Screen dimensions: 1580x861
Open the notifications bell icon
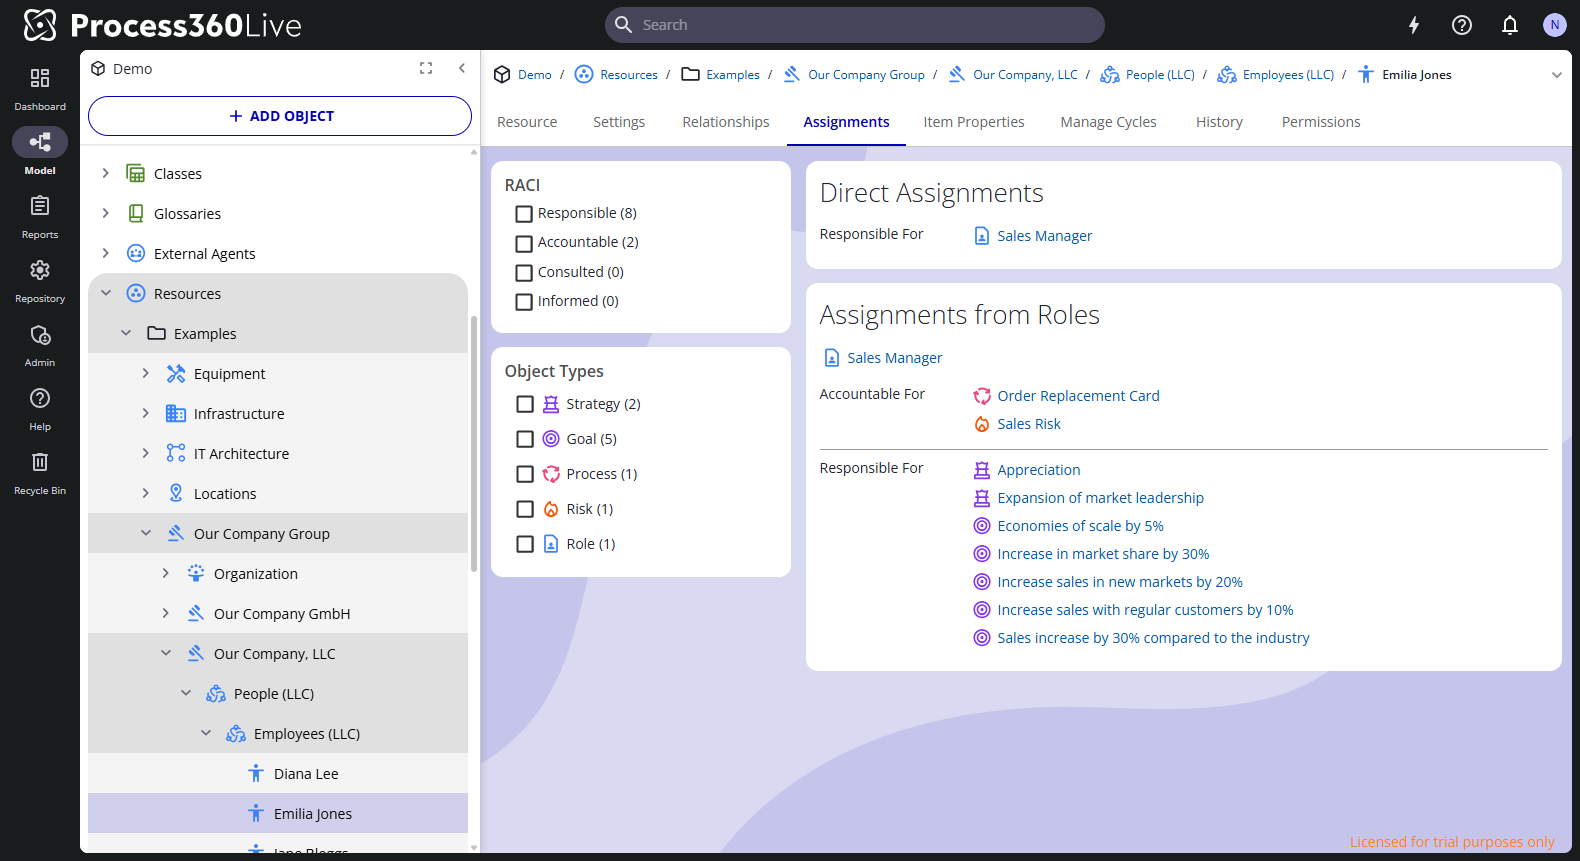click(x=1510, y=25)
